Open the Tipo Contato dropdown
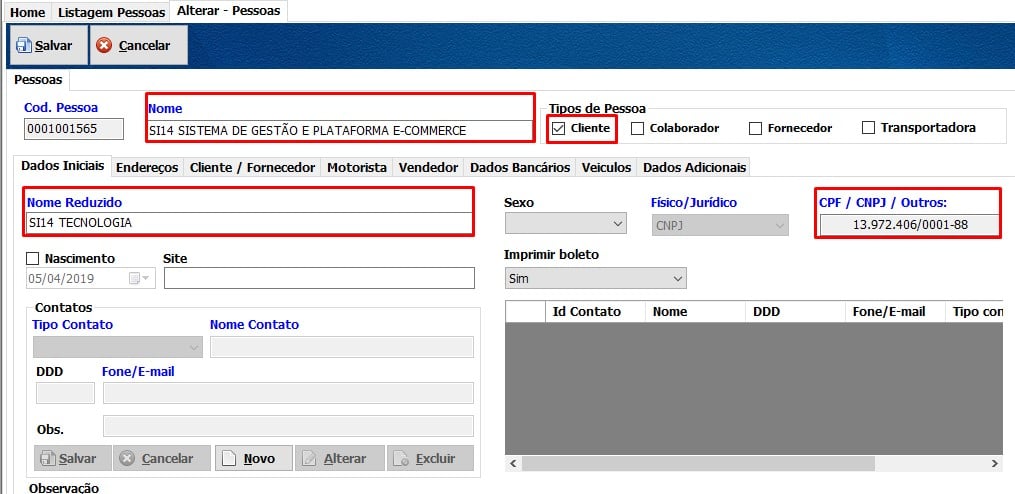 [117, 347]
